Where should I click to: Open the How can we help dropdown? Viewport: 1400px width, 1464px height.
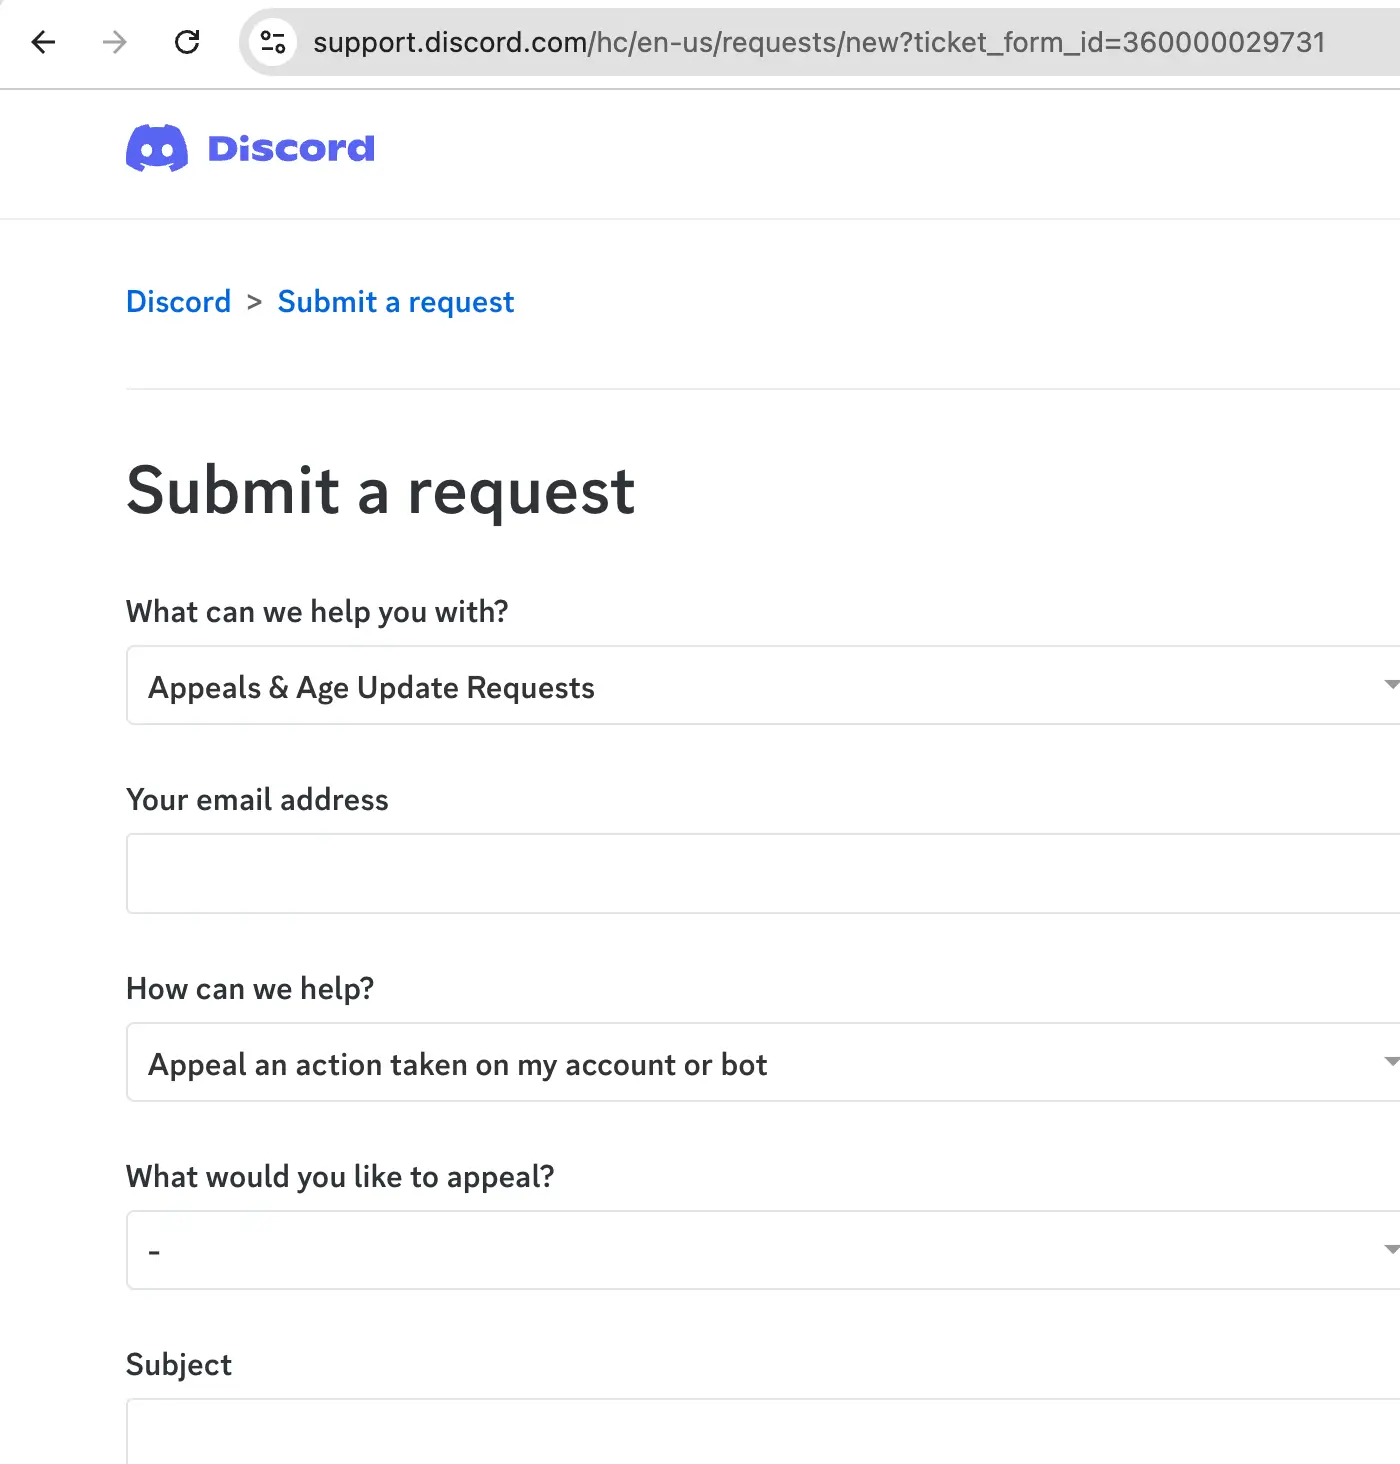click(763, 1063)
